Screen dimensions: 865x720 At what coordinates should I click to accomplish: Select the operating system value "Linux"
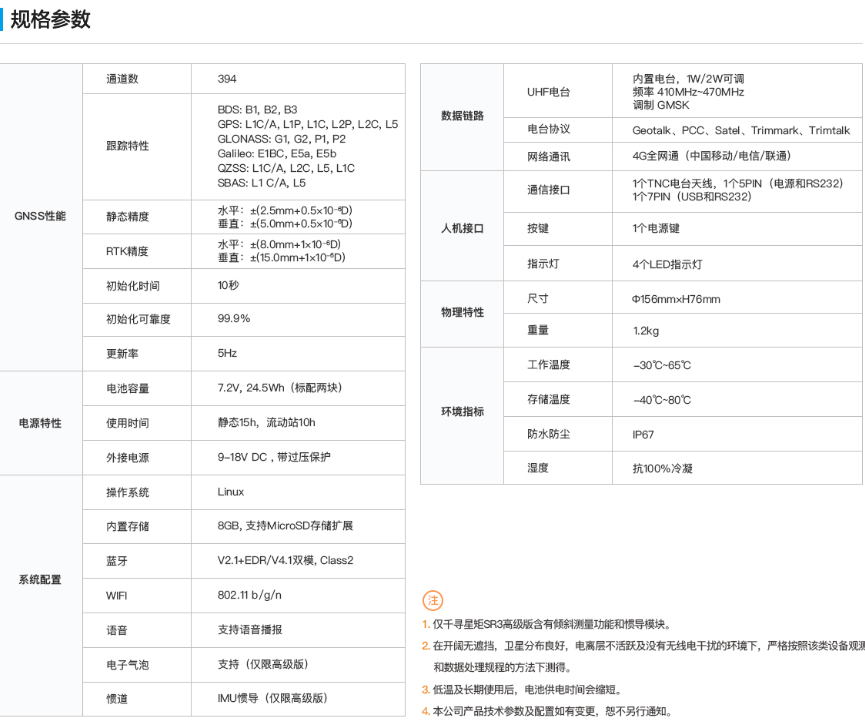tap(231, 492)
